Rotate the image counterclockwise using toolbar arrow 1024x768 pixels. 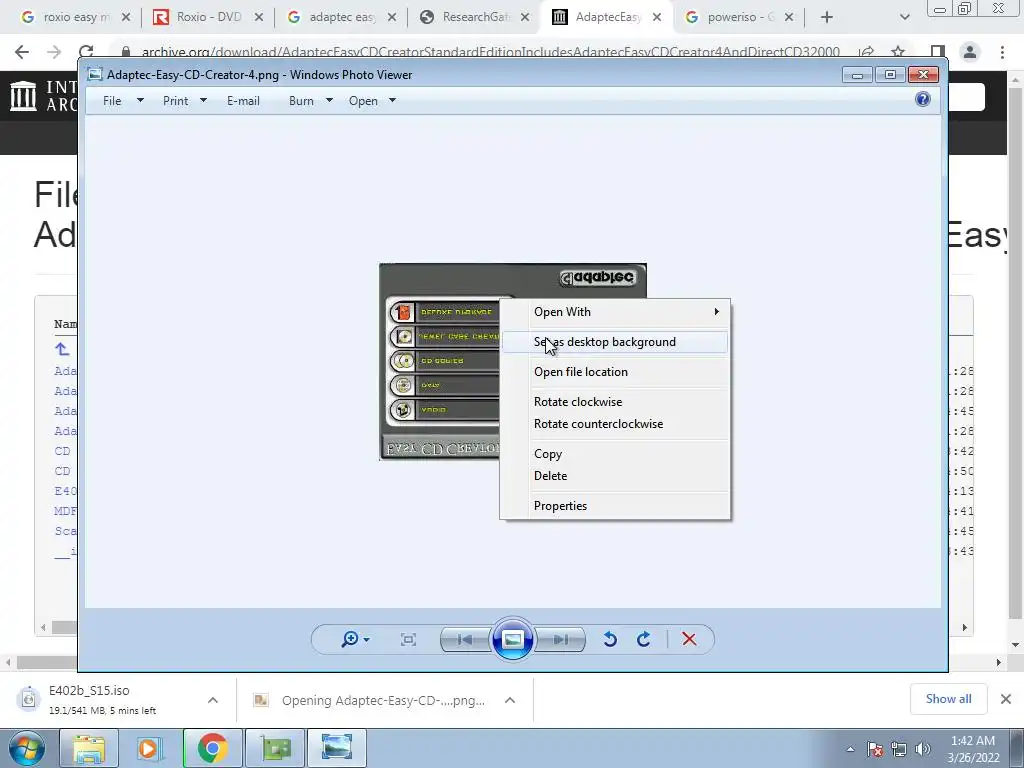tap(610, 639)
